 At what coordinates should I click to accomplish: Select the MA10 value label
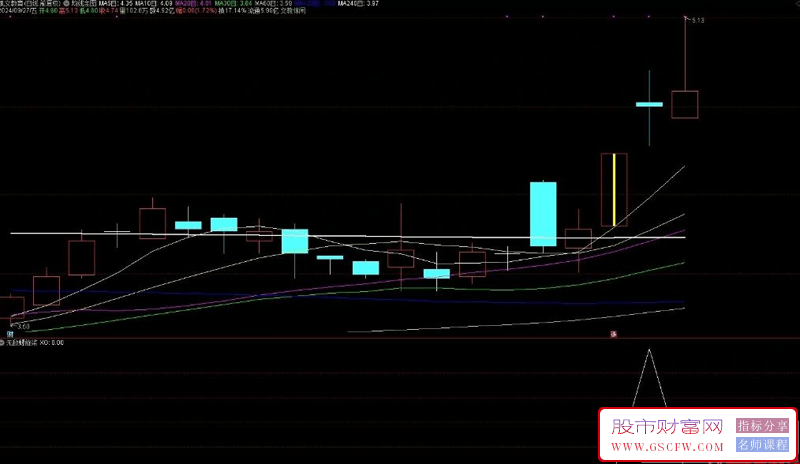[154, 3]
